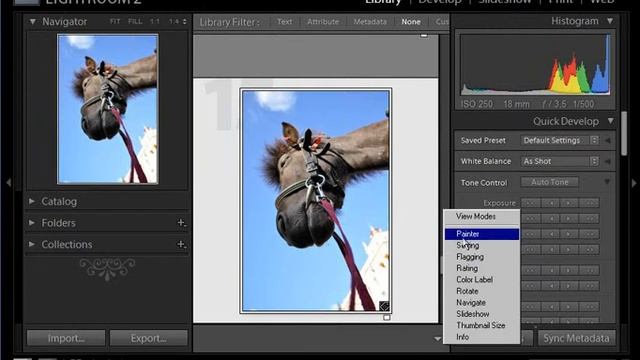Choose Rating in toolbar menu
Screen dimensions: 640x360
(482, 268)
